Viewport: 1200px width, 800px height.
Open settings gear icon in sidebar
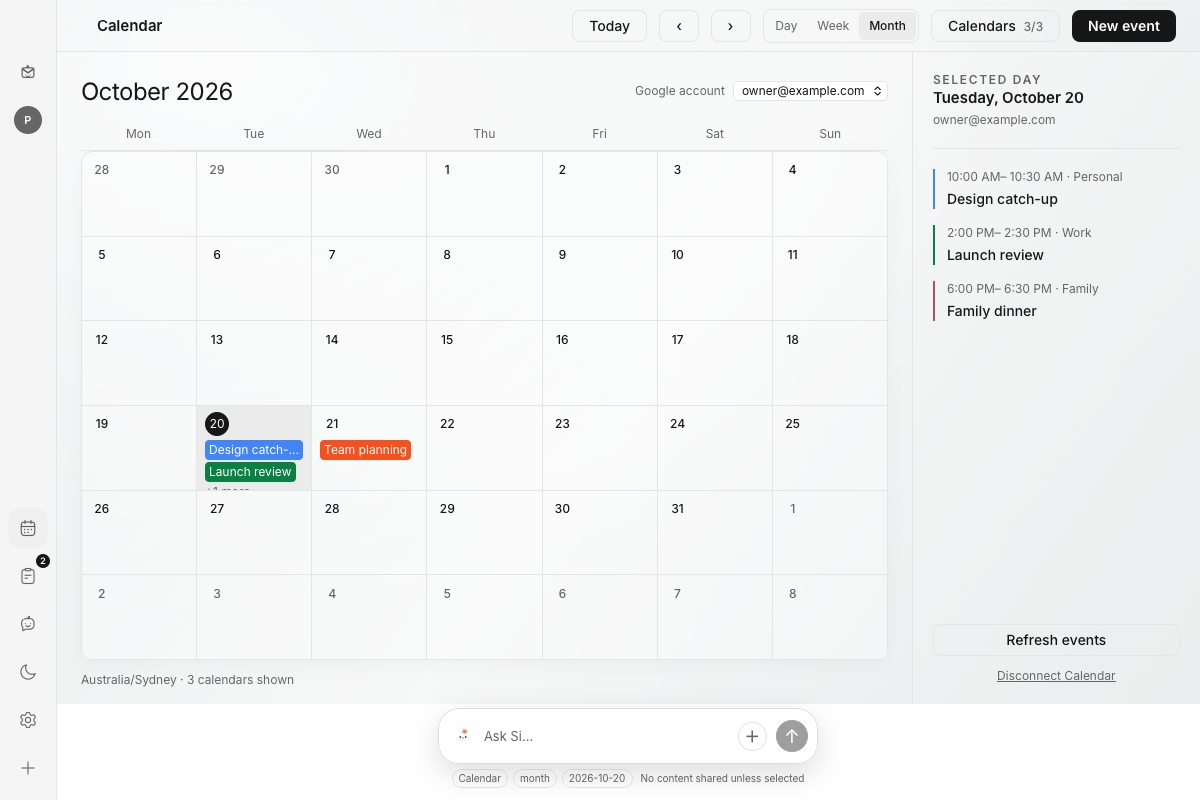[x=28, y=720]
